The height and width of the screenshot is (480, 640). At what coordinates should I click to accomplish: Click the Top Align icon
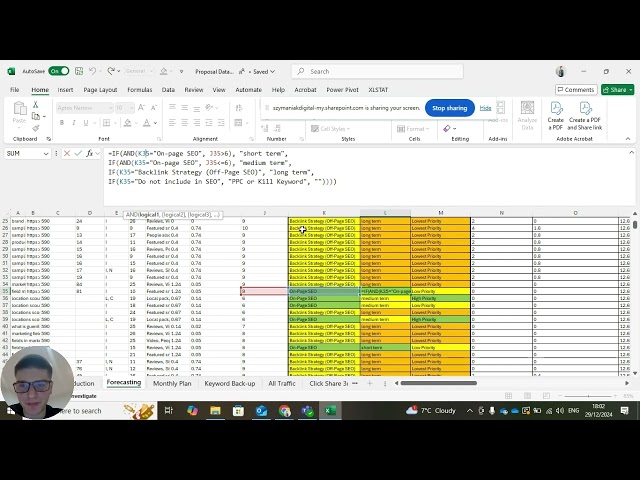point(172,107)
